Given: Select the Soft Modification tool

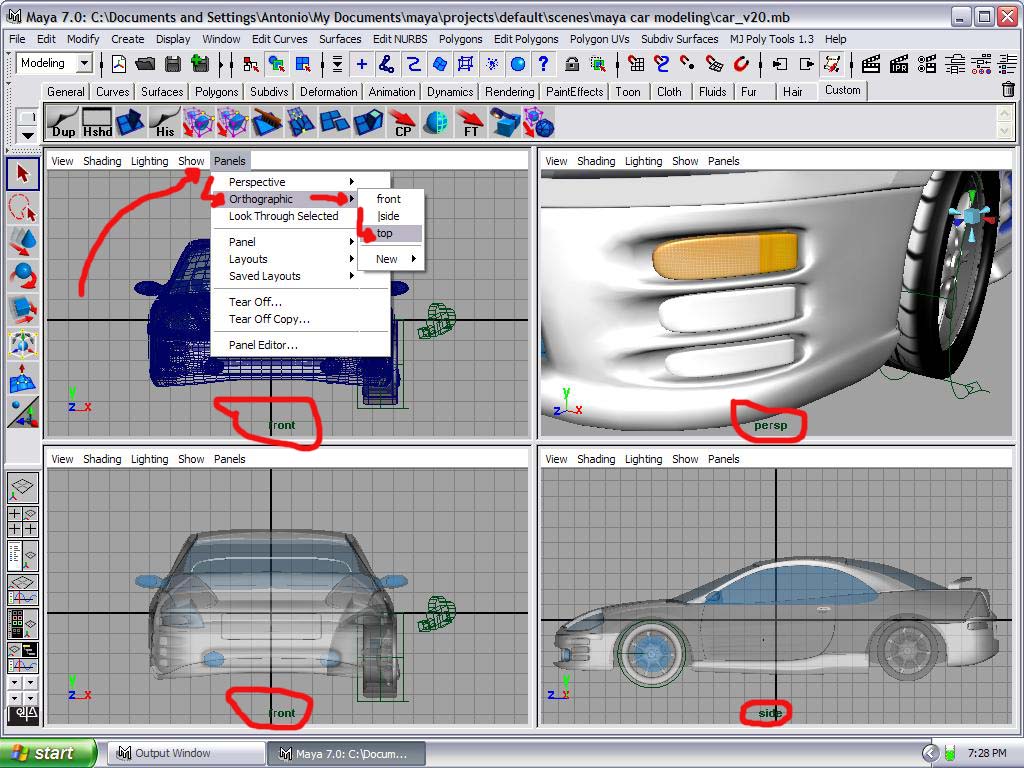Looking at the screenshot, I should coord(23,378).
